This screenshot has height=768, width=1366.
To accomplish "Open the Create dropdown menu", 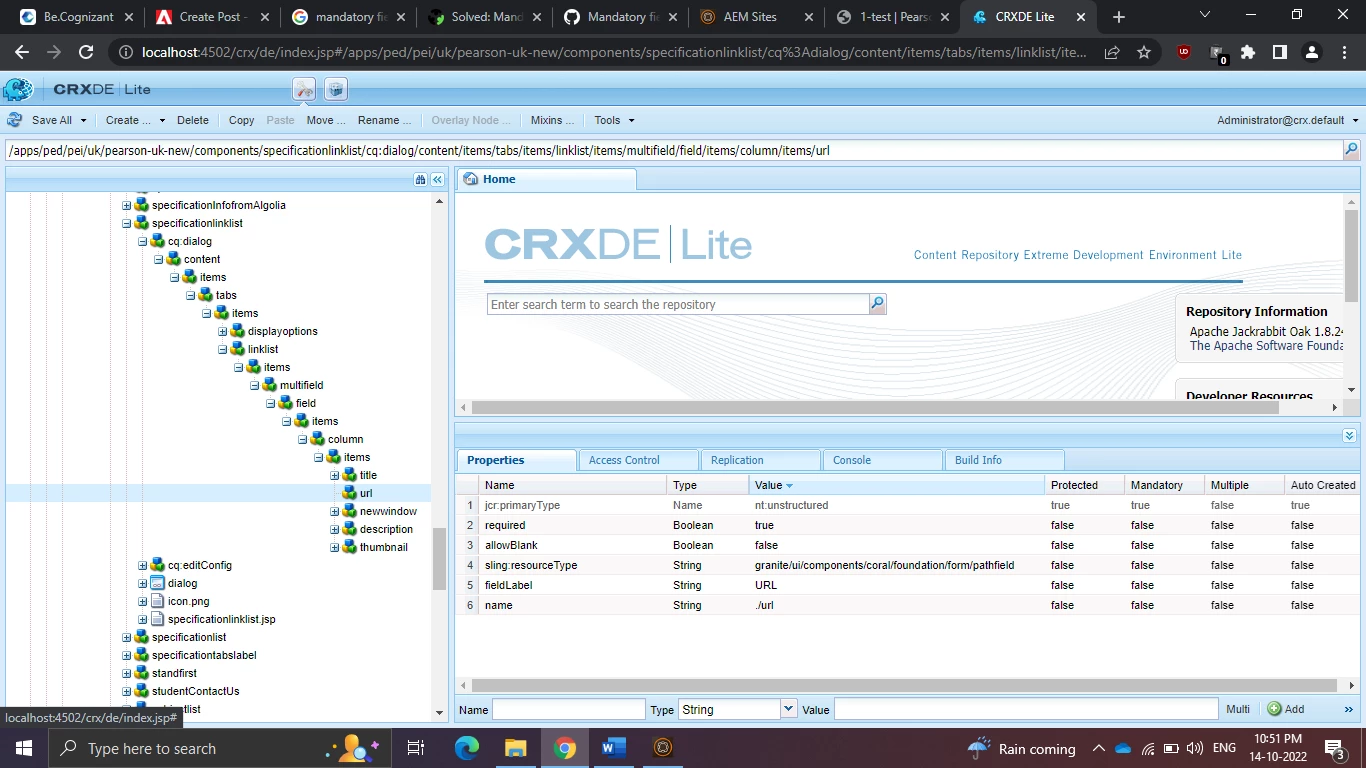I will [135, 120].
